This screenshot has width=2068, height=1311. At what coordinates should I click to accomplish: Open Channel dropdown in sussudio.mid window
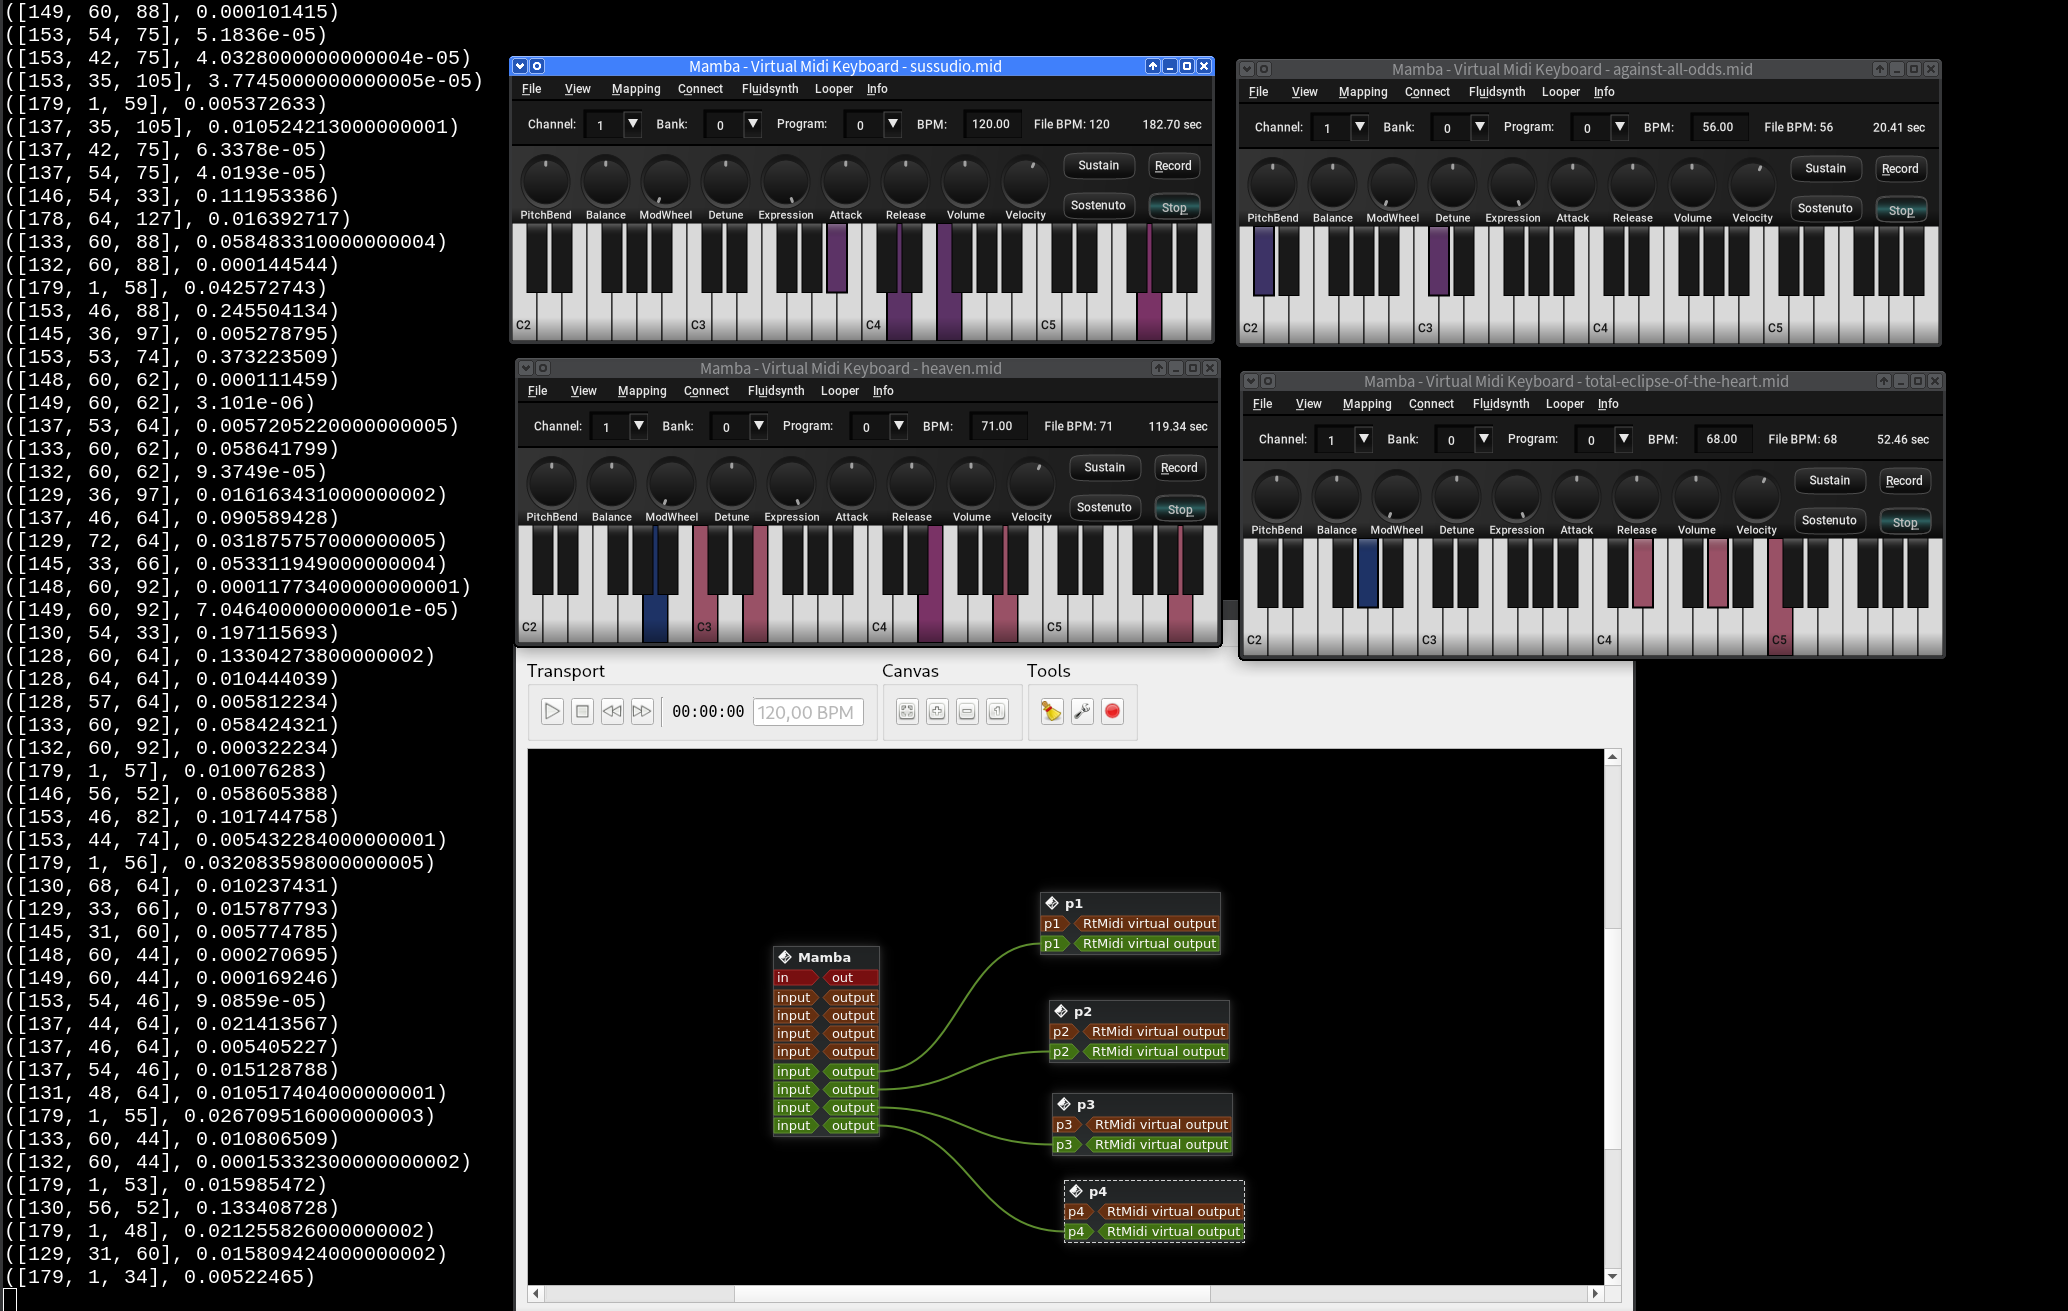[632, 124]
